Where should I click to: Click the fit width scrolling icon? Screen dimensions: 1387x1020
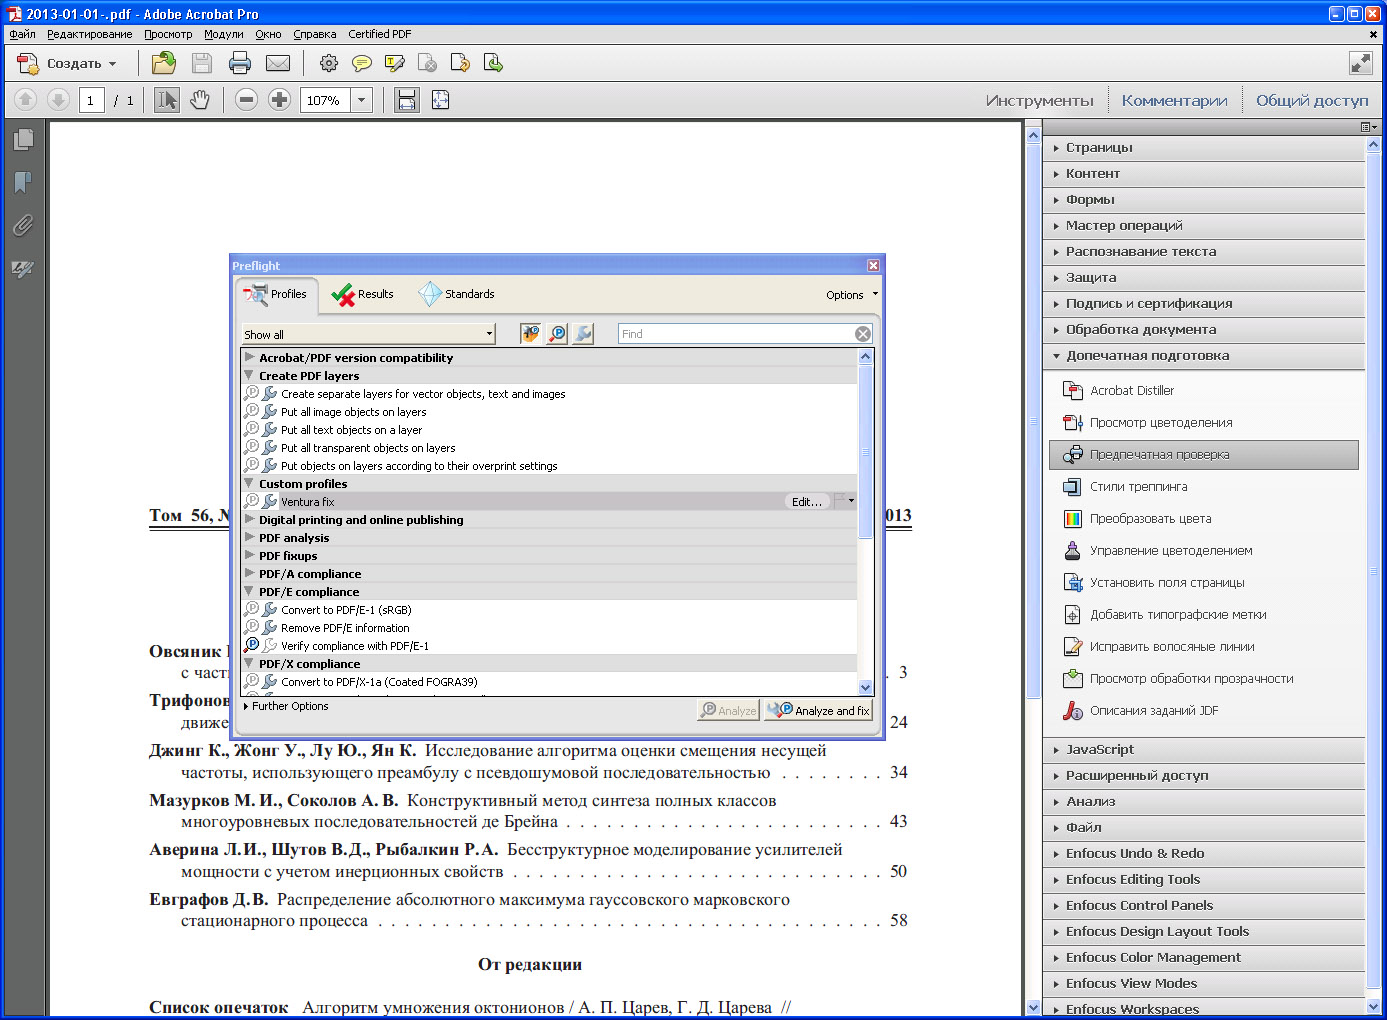406,100
